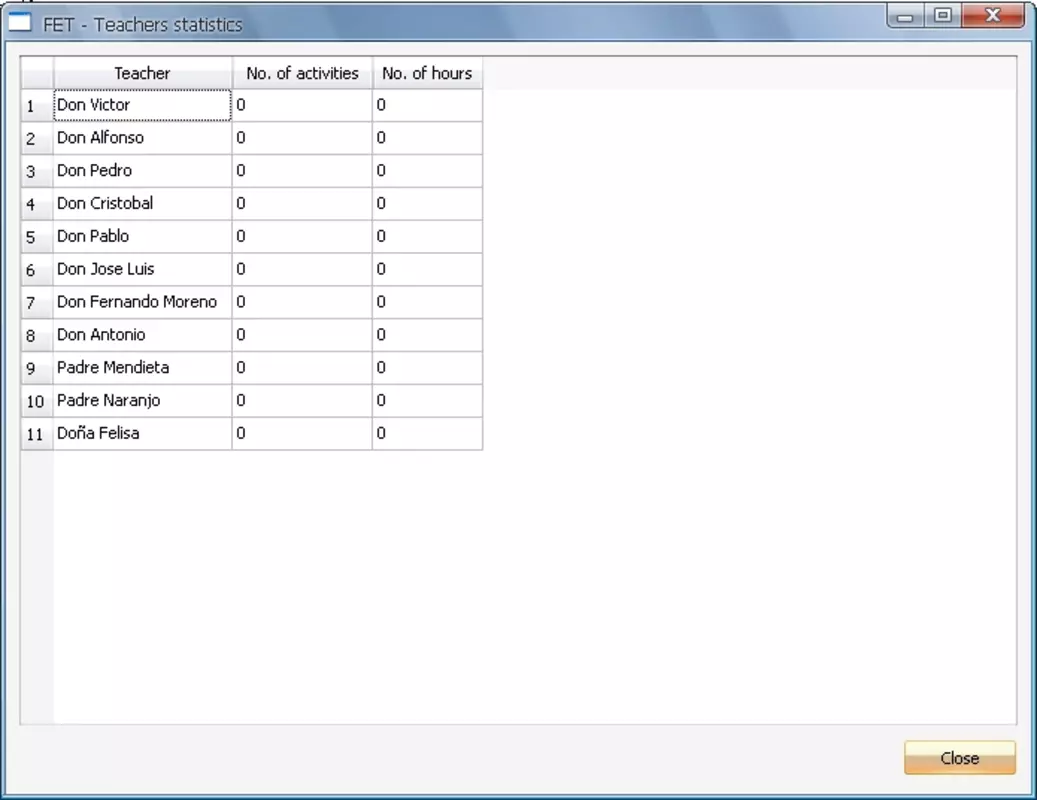Select the Don Pablo cell
The image size is (1037, 800).
tap(142, 237)
